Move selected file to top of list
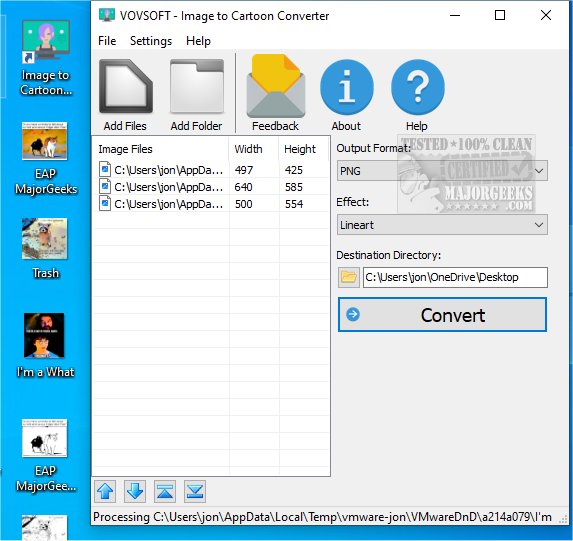Viewport: 573px width, 541px height. coord(165,491)
